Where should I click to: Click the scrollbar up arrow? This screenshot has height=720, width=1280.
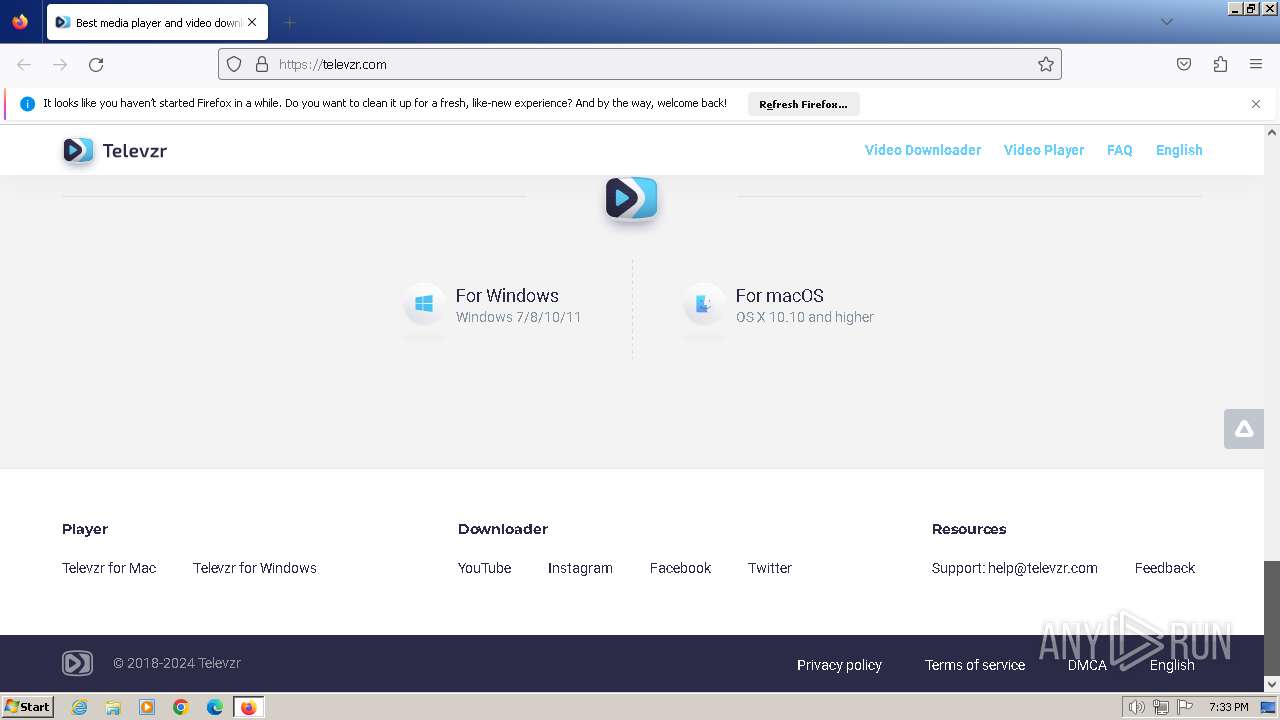click(x=1272, y=132)
